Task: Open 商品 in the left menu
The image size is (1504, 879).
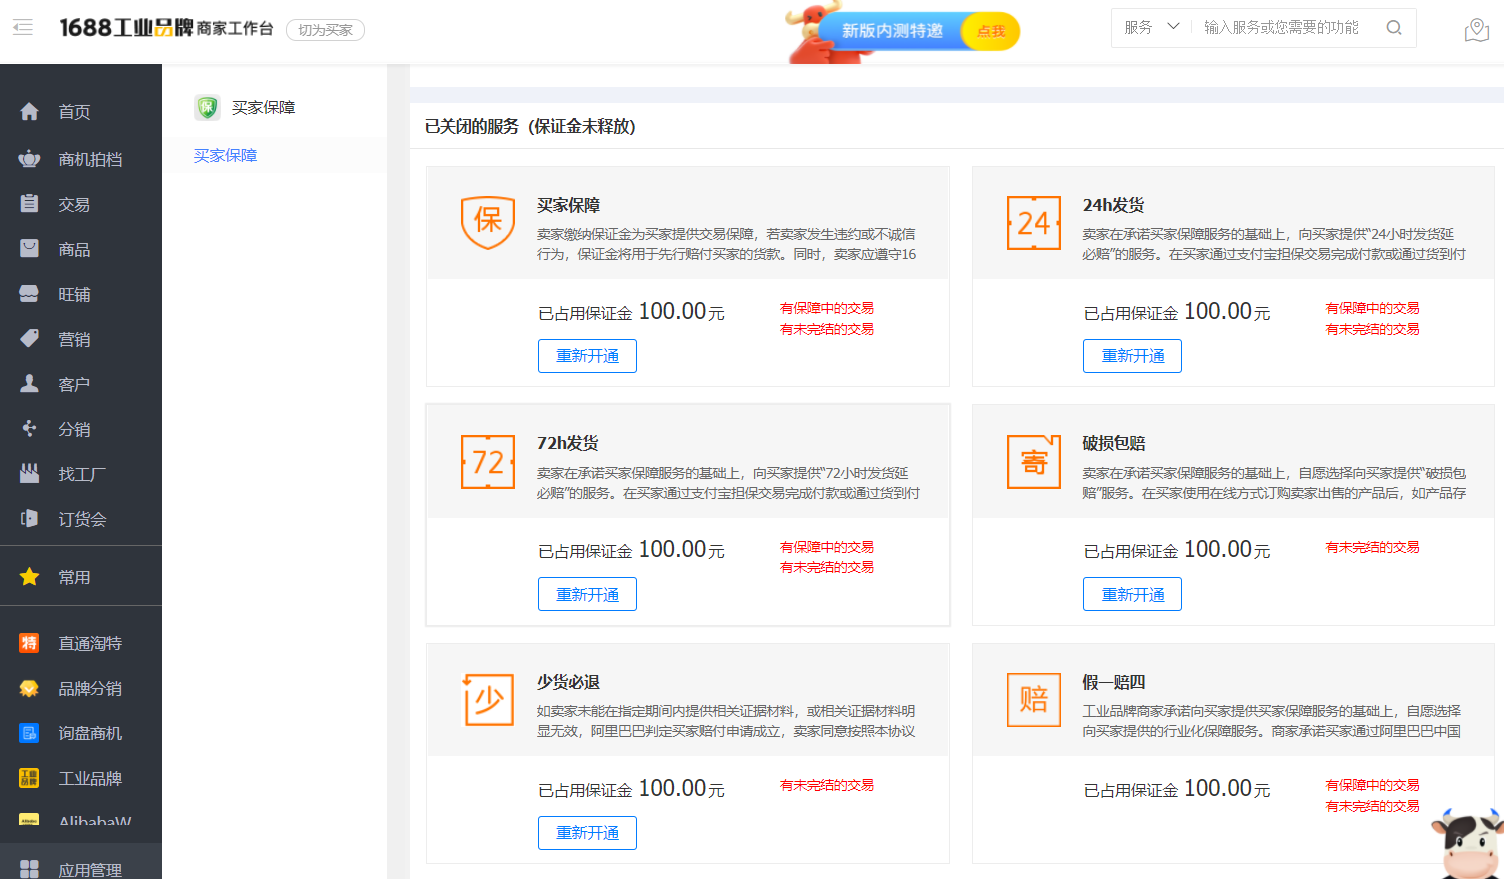Action: coord(74,249)
